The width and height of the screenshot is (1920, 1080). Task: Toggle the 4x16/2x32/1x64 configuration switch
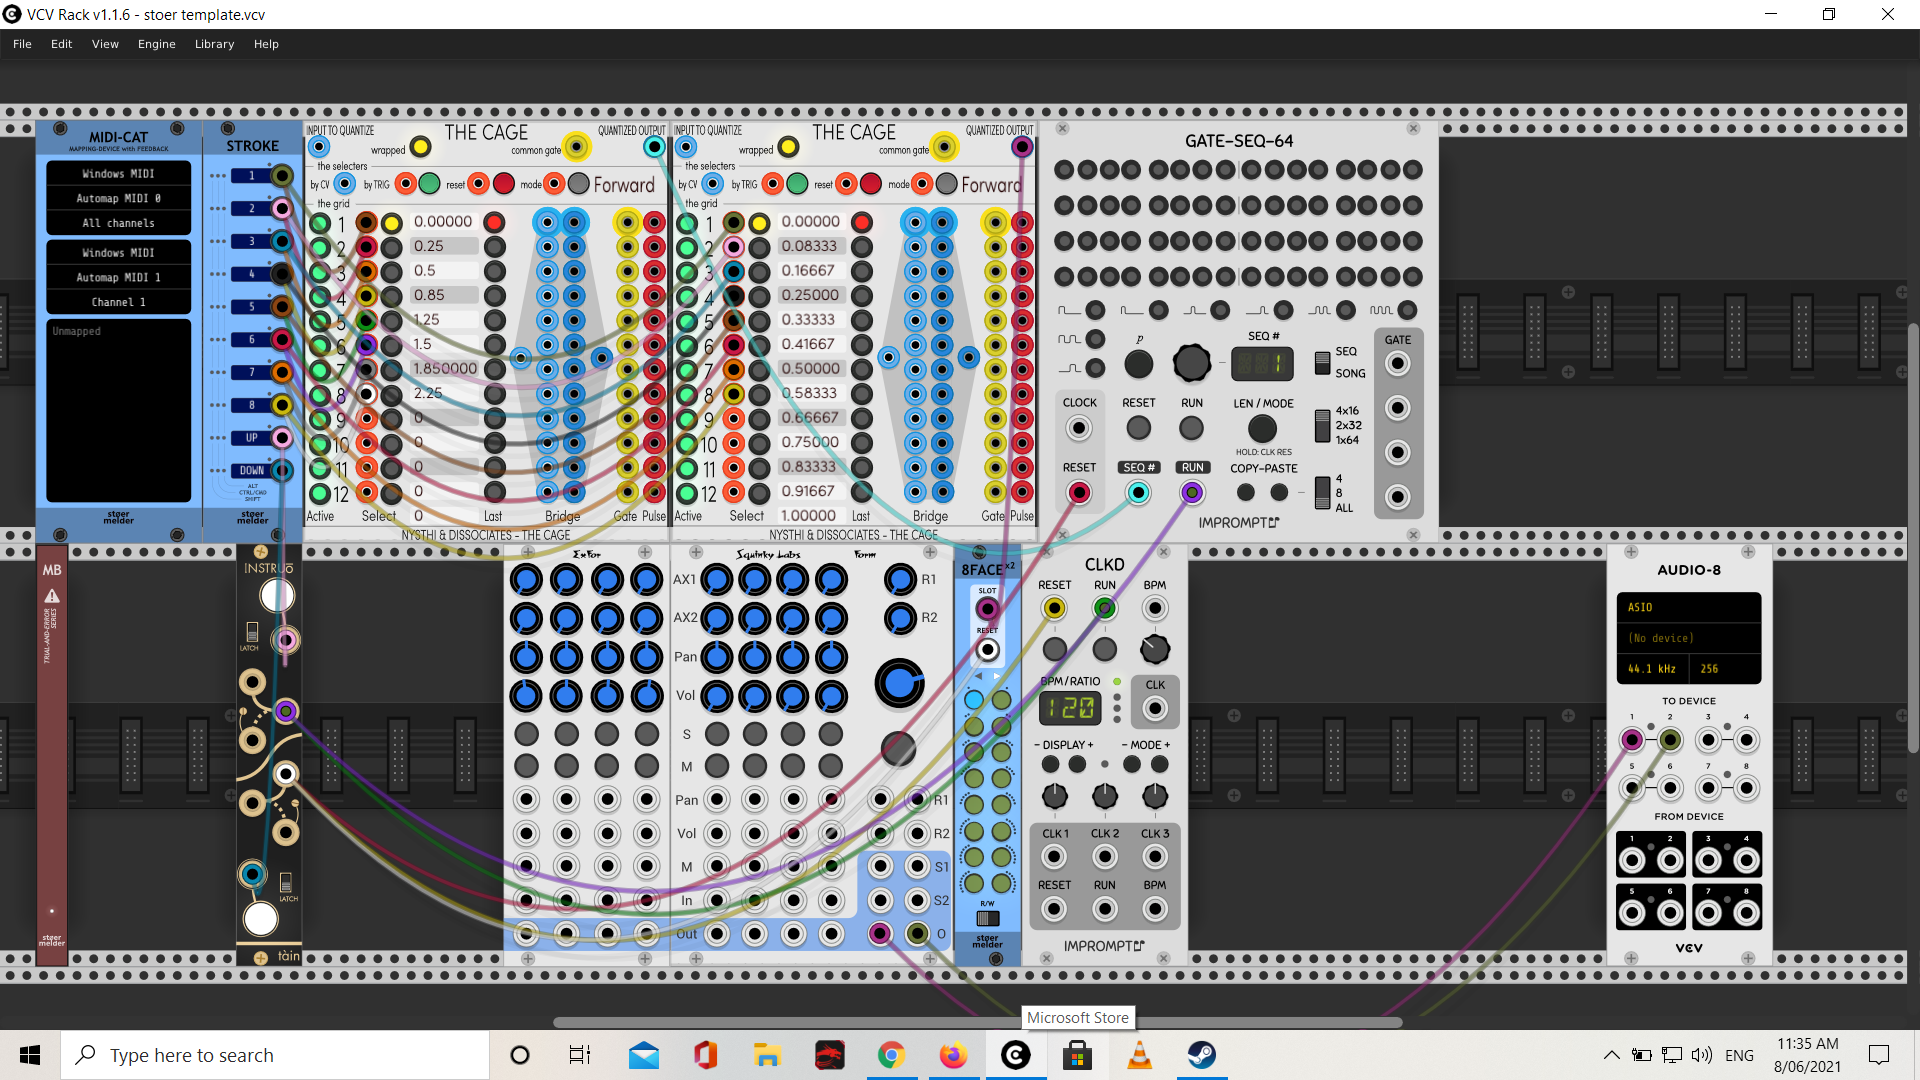pyautogui.click(x=1322, y=425)
